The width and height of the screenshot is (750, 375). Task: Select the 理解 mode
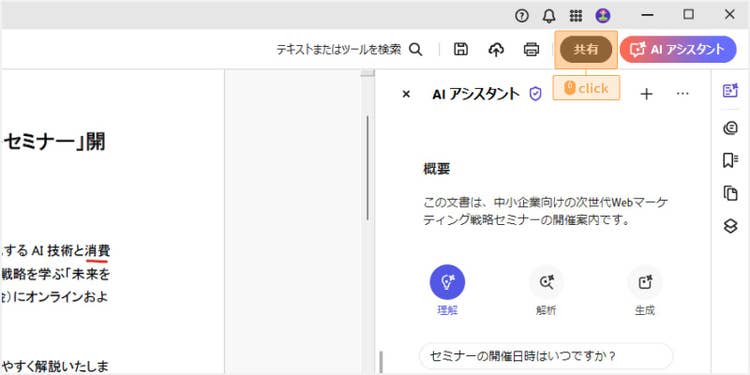447,290
